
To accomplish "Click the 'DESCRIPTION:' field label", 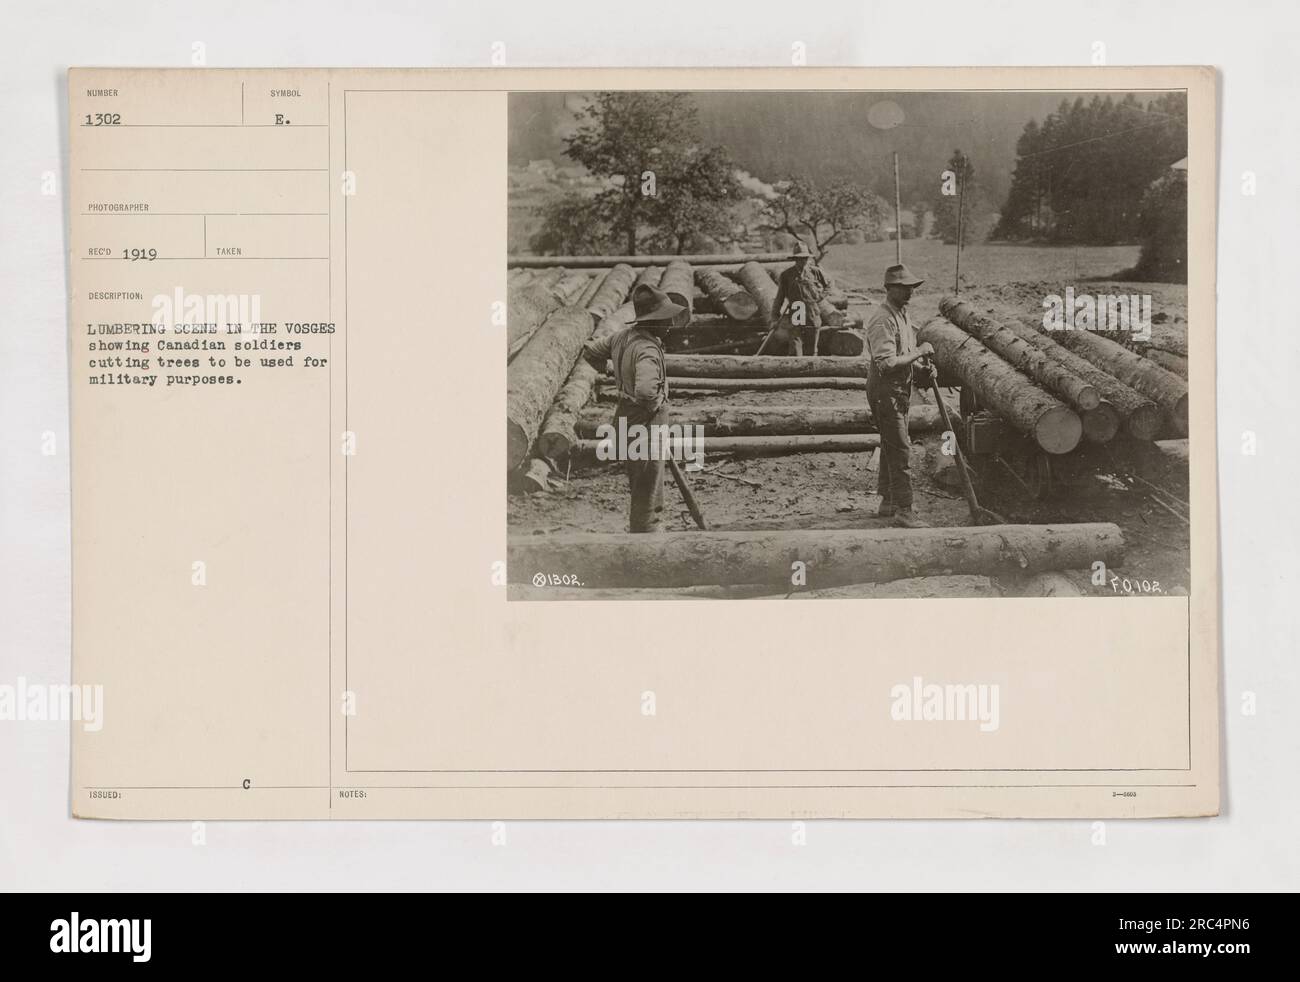I will (x=116, y=296).
